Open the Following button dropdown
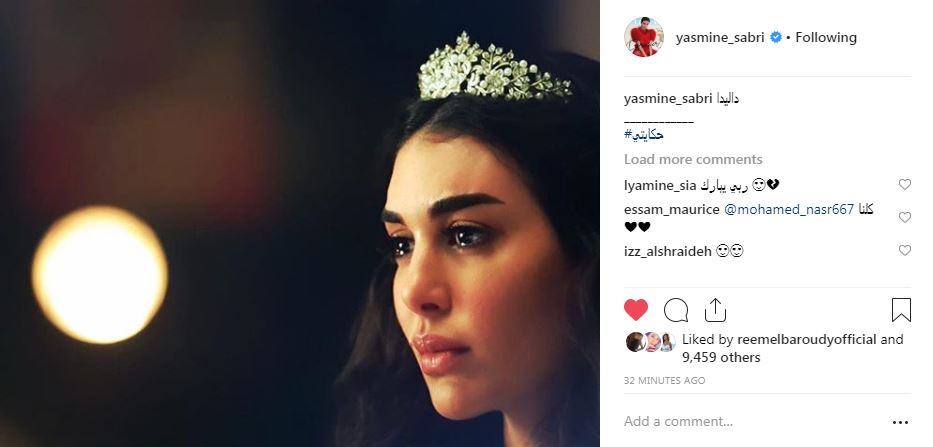Viewport: 933px width, 447px height. (826, 37)
